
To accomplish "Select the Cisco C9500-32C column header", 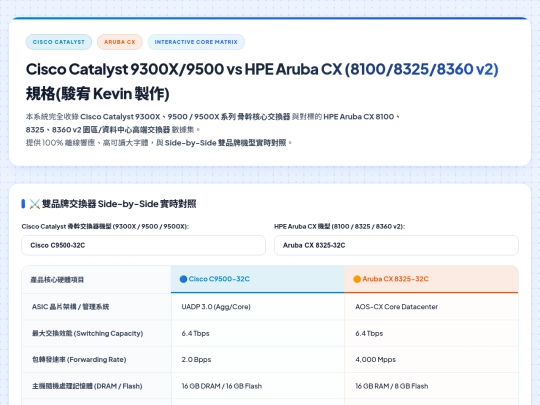I will pos(258,279).
